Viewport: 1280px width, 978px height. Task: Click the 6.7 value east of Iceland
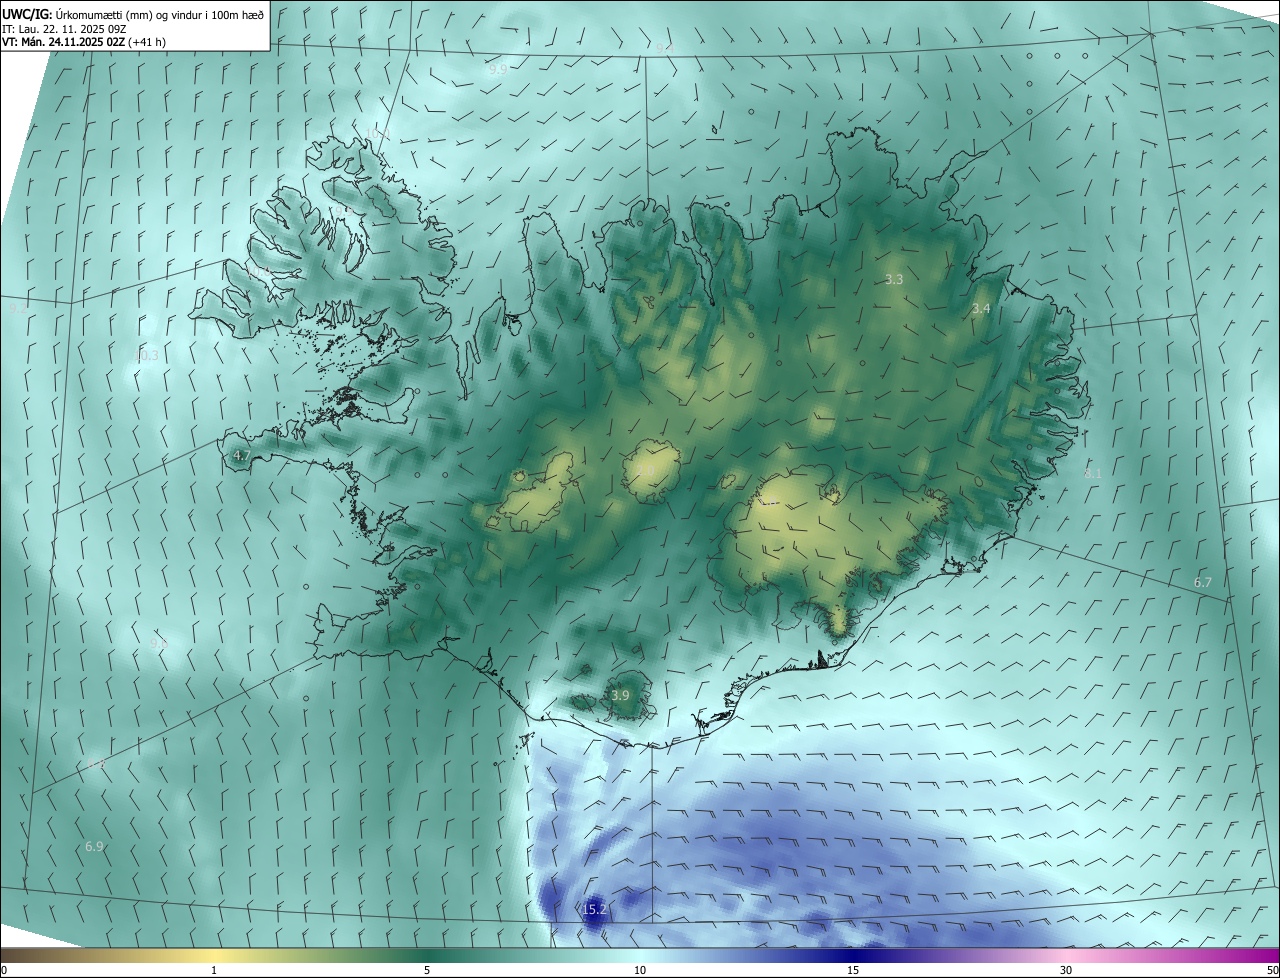click(1203, 582)
